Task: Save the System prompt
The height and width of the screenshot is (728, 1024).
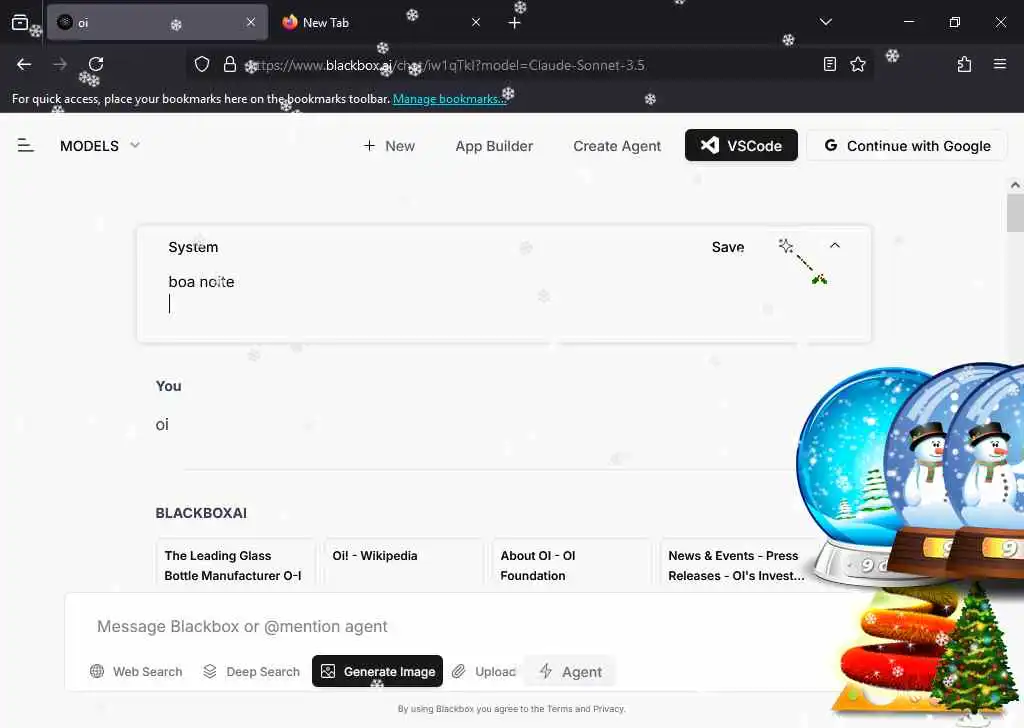Action: 728,247
